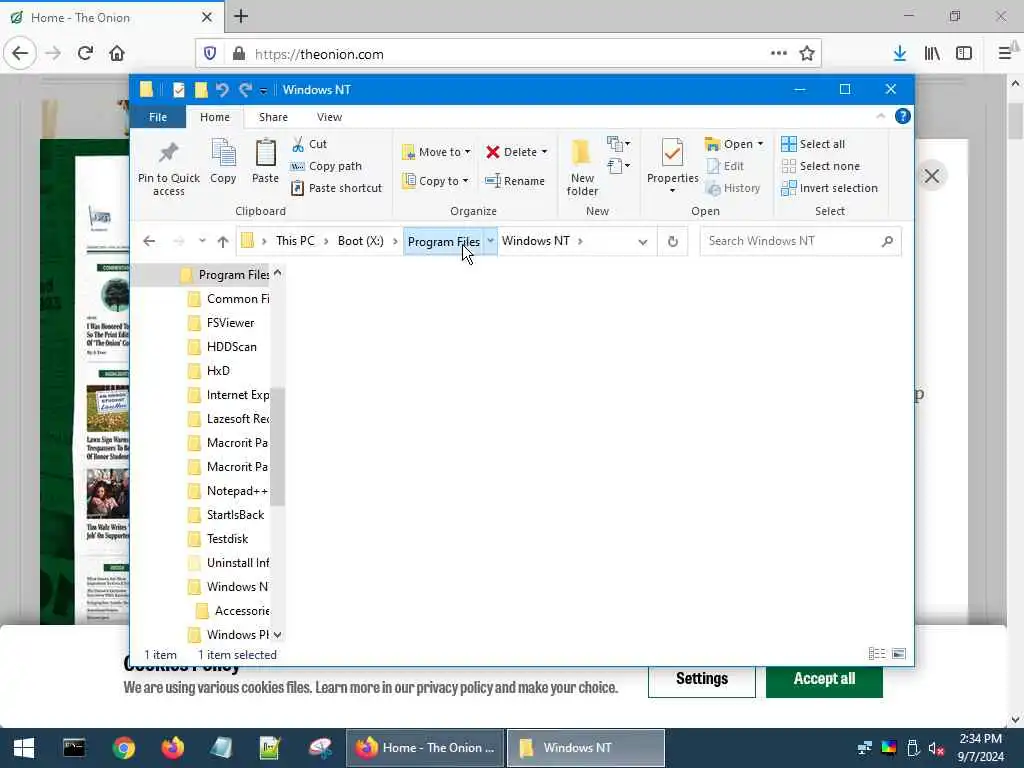Click Invert selection

coord(829,188)
